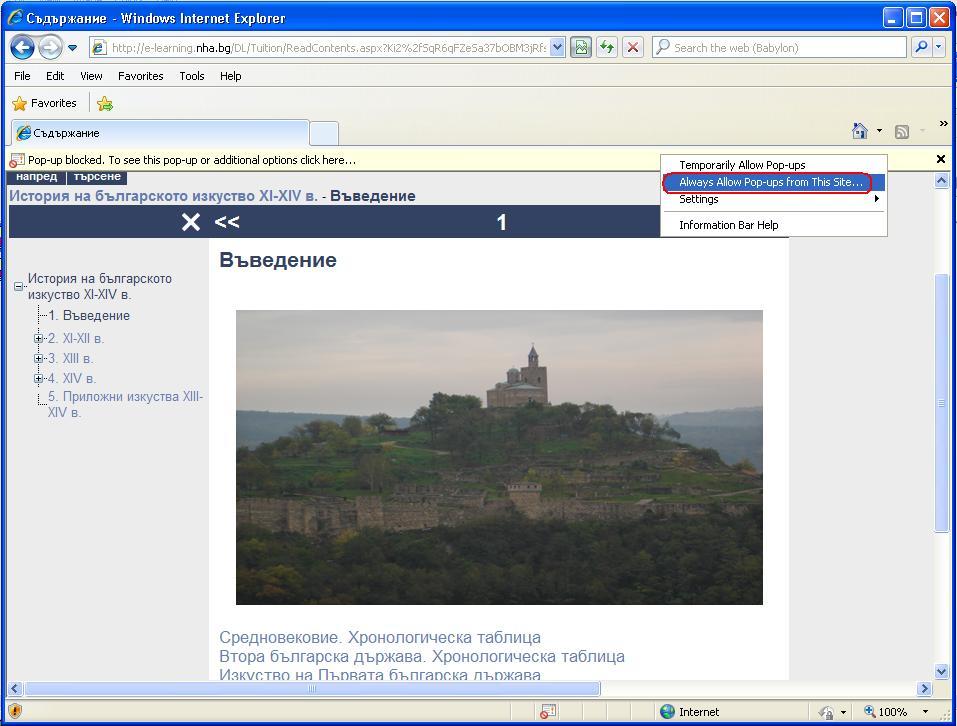This screenshot has width=957, height=726.
Task: Expand the 4. XIV в. tree node
Action: [x=38, y=378]
